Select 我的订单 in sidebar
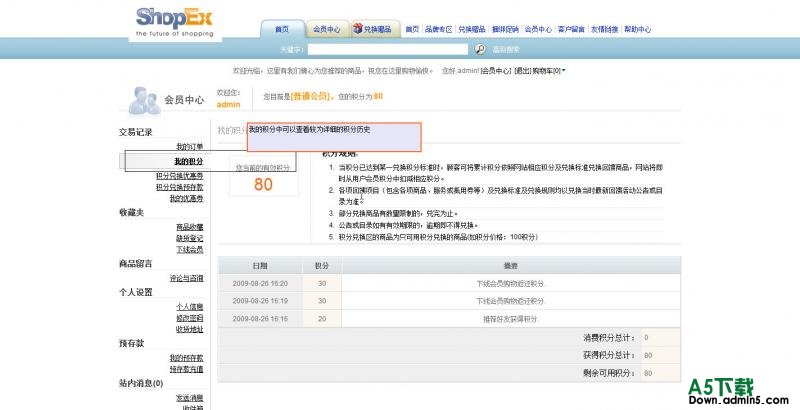800x410 pixels. (x=189, y=147)
